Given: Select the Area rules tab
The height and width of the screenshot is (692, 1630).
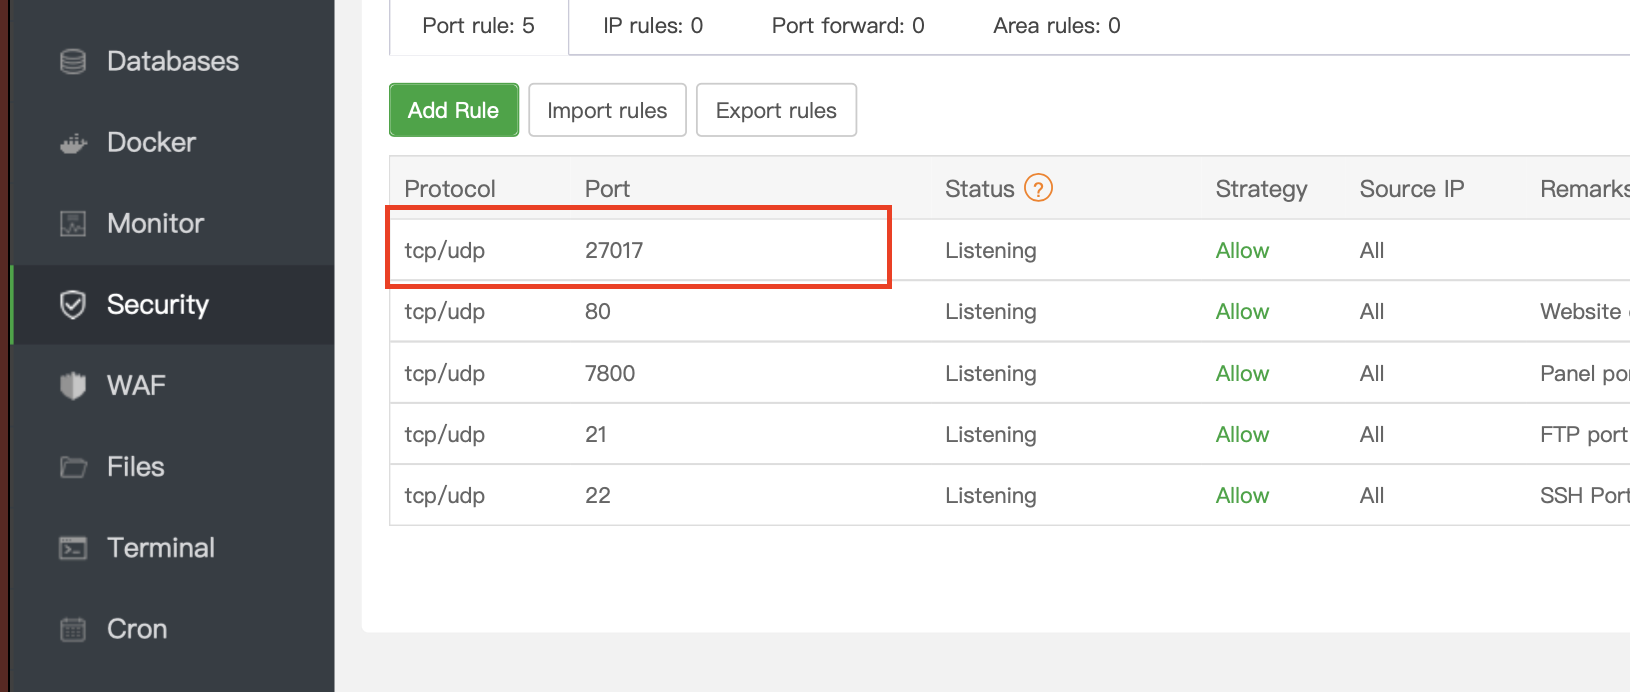Looking at the screenshot, I should [1056, 26].
